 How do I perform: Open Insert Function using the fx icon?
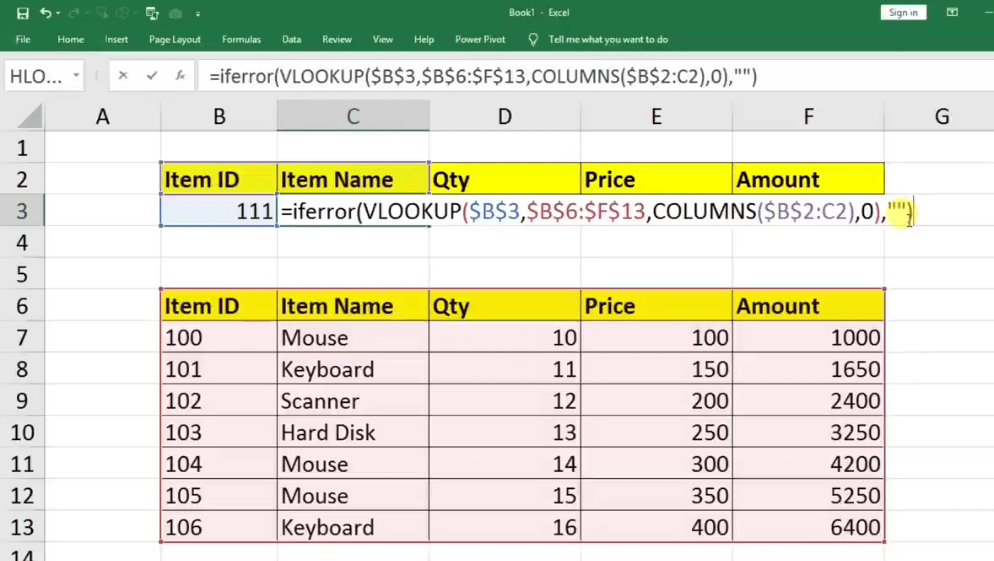[x=180, y=76]
